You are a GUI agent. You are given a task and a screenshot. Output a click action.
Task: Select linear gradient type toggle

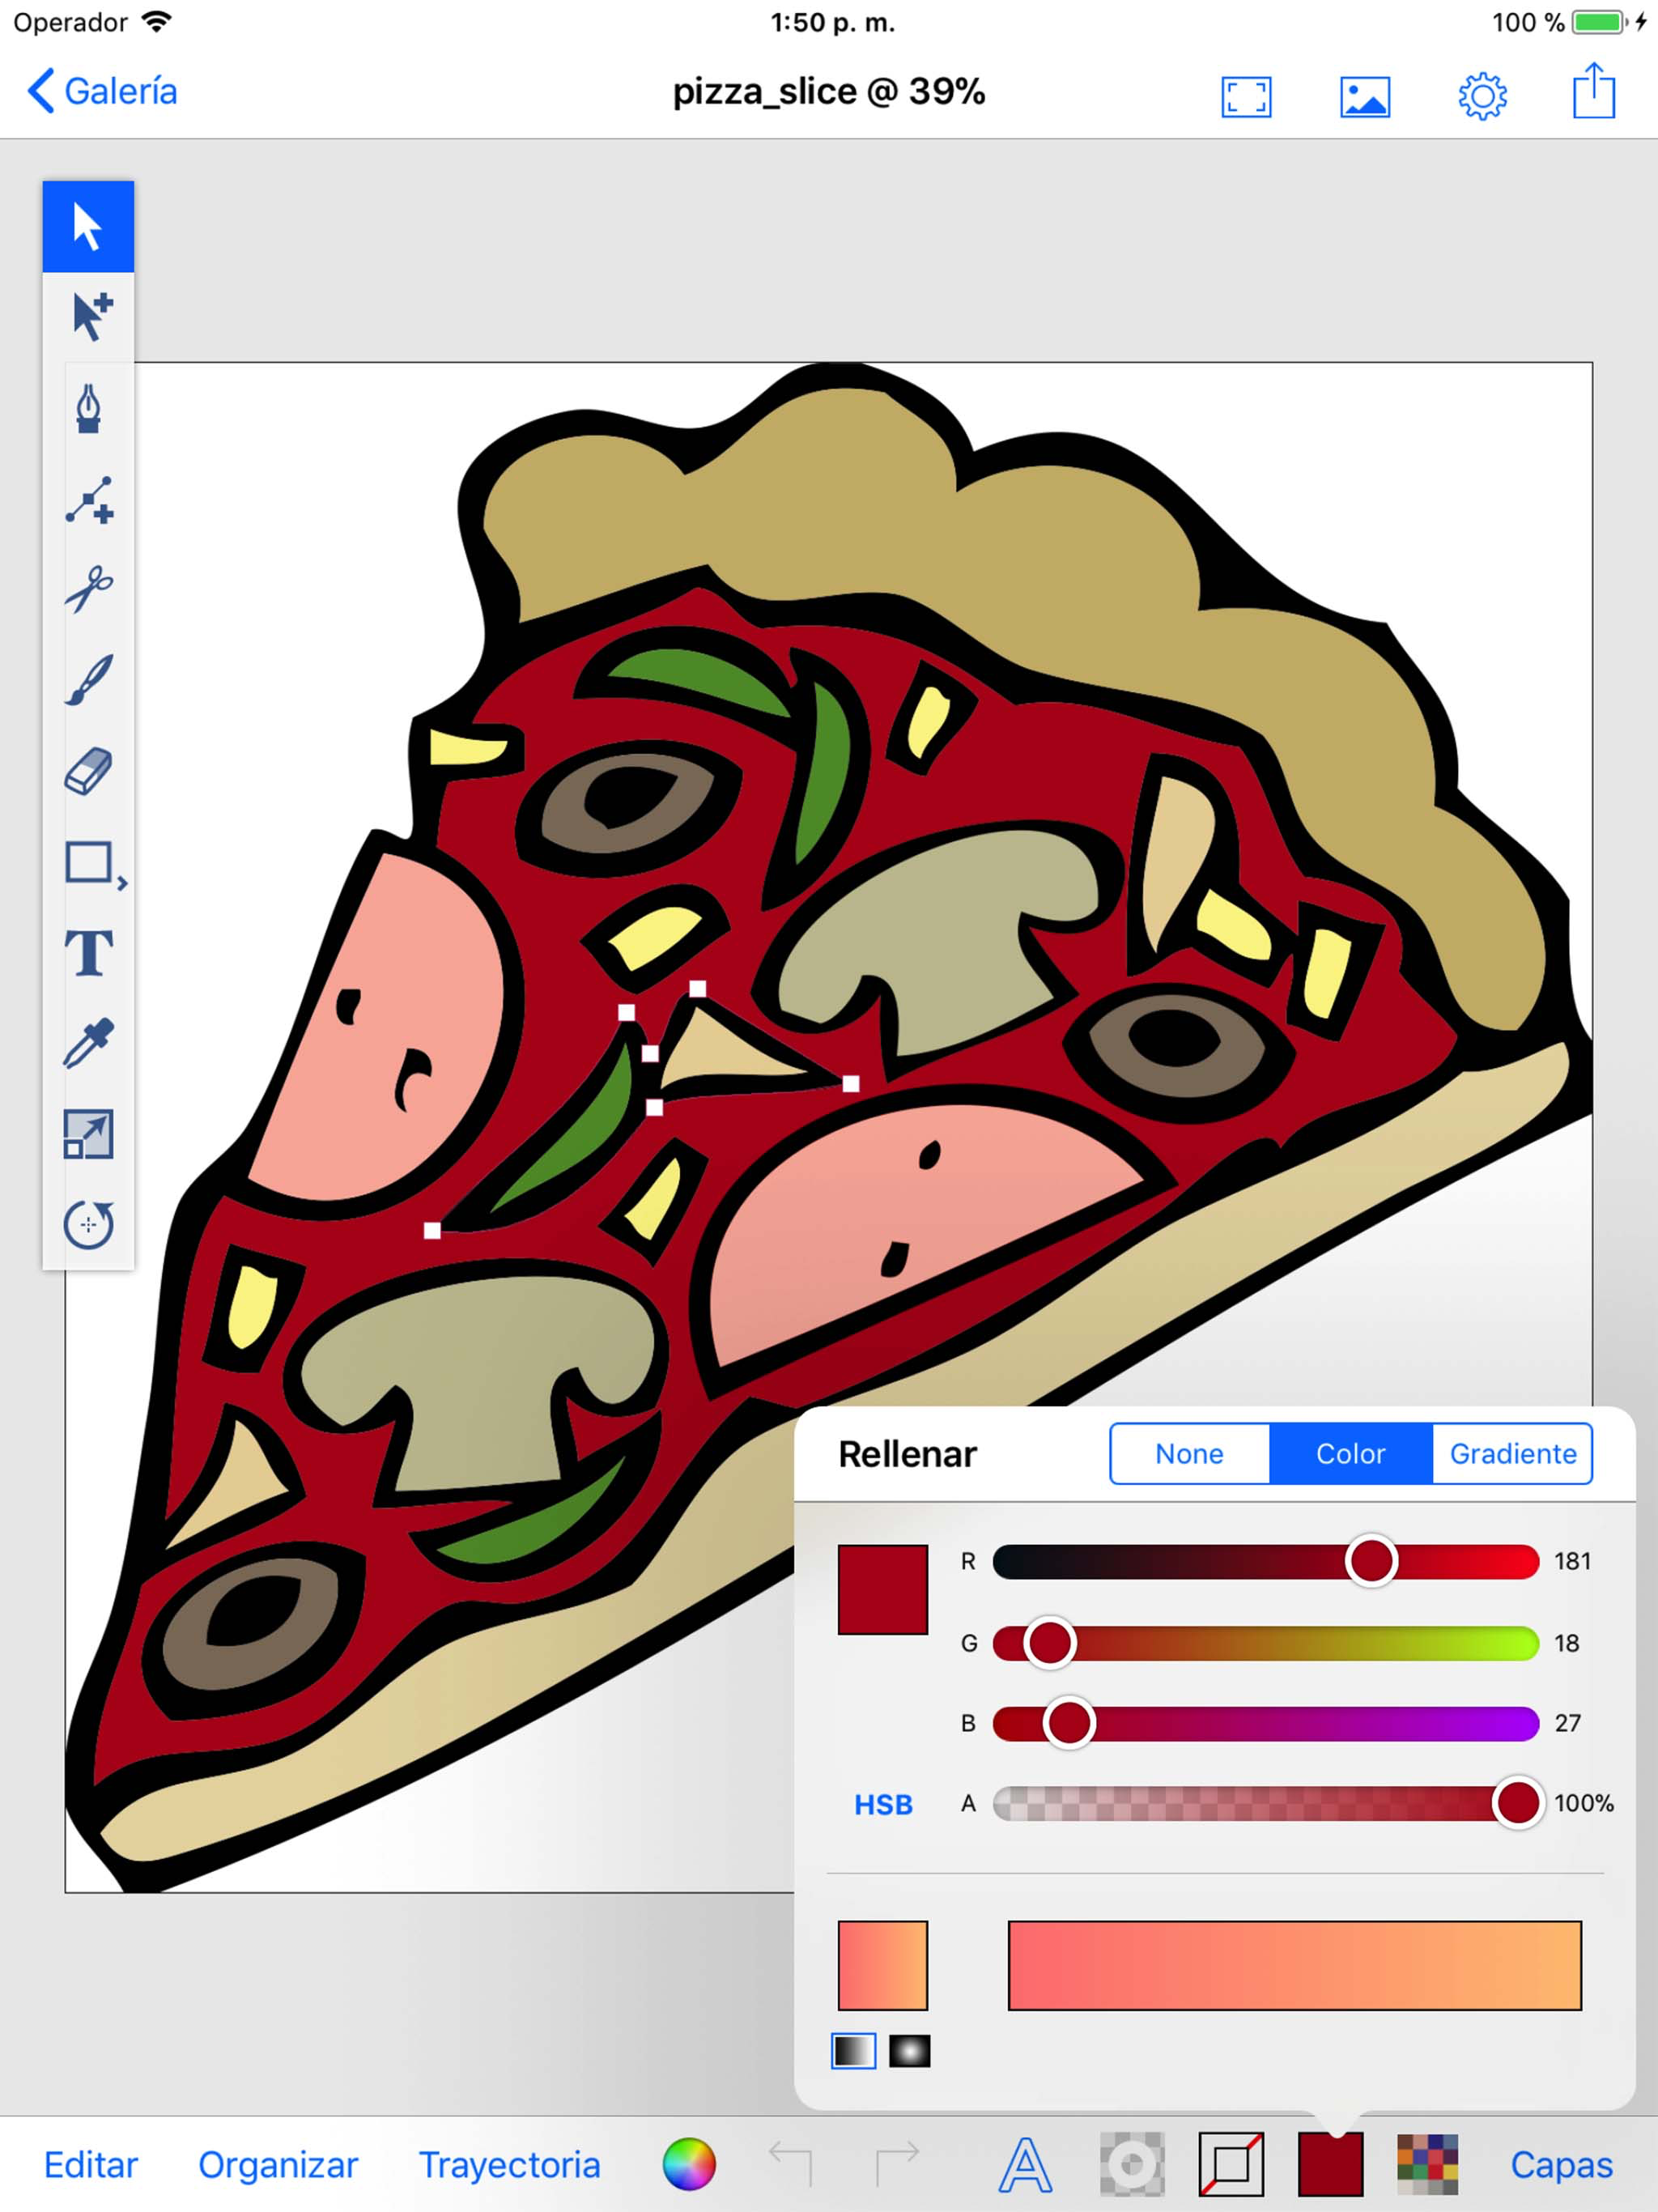(x=853, y=2051)
